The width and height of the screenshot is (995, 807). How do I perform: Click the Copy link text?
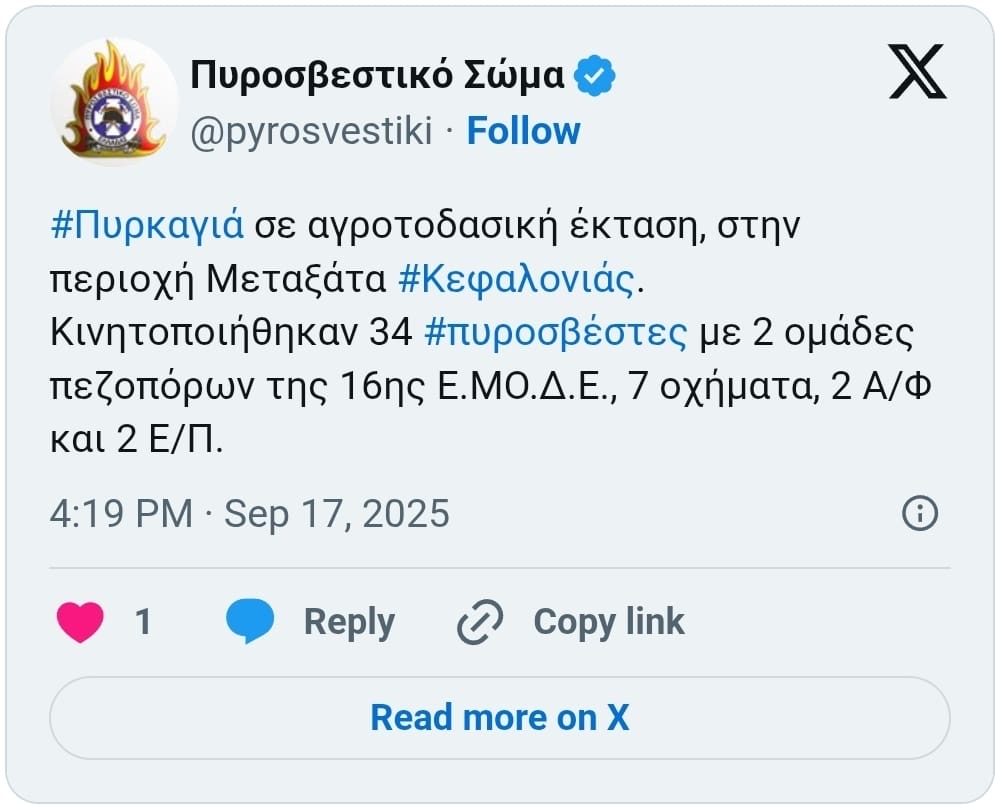608,622
